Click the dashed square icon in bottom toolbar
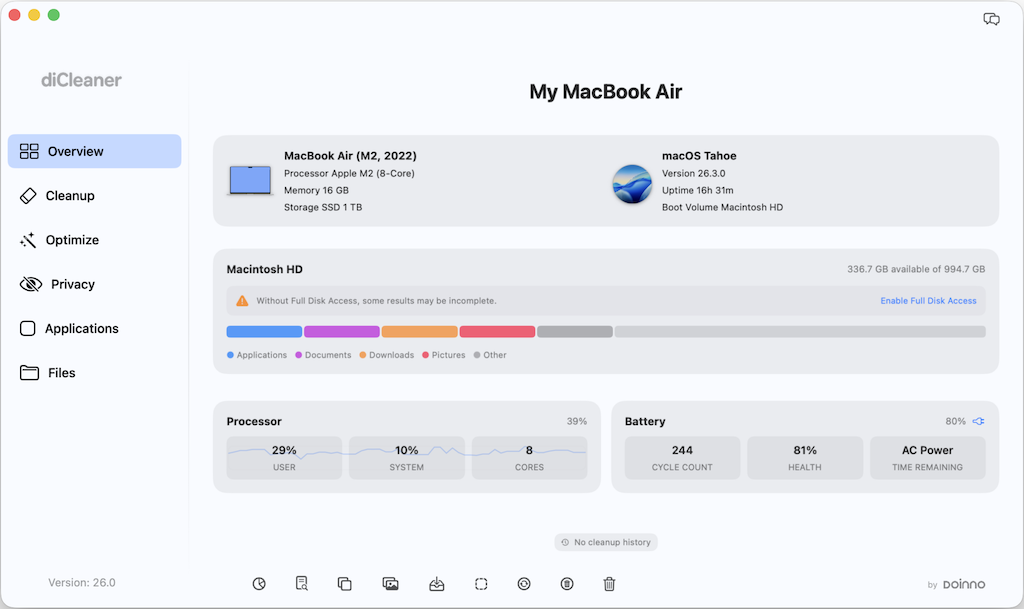Viewport: 1024px width, 609px height. [x=481, y=584]
